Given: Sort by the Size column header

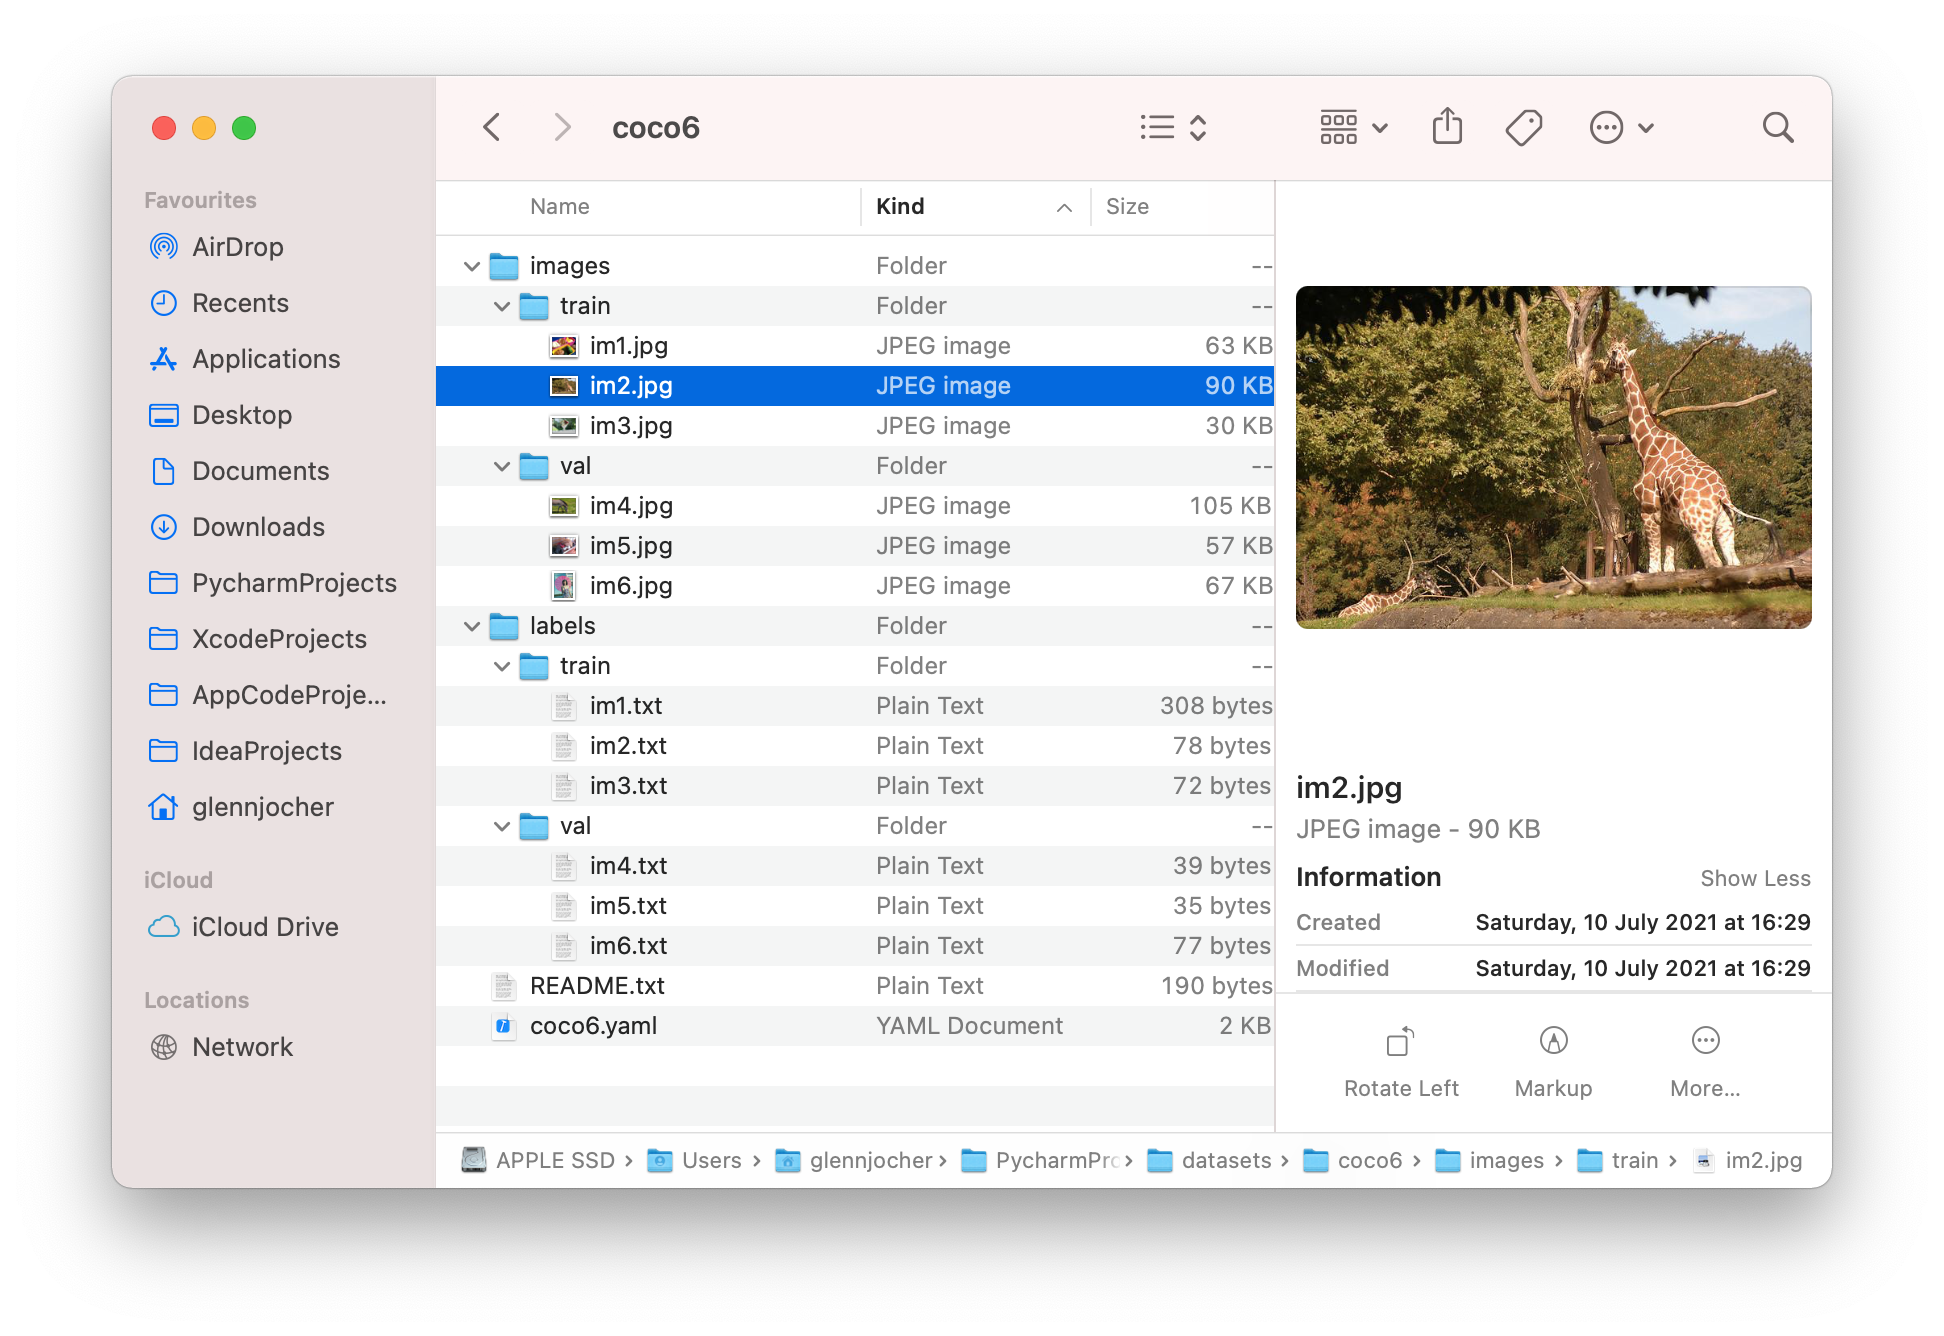Looking at the screenshot, I should (1127, 206).
